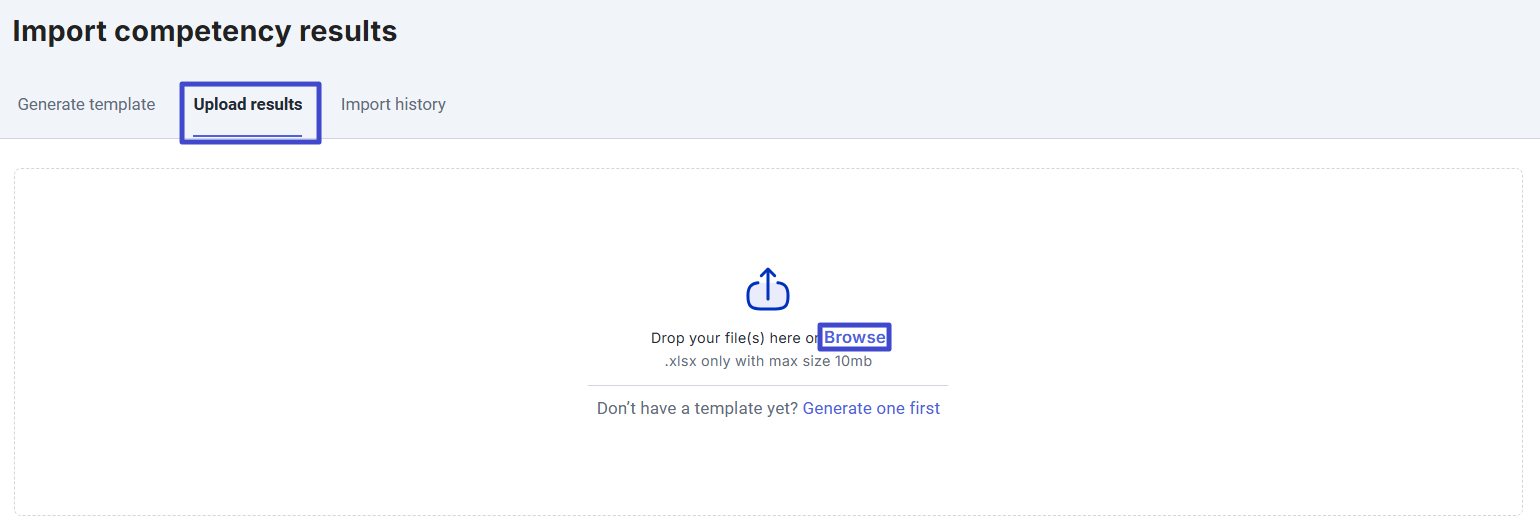Click the Browse link to choose a file
The width and height of the screenshot is (1540, 528).
[x=855, y=338]
